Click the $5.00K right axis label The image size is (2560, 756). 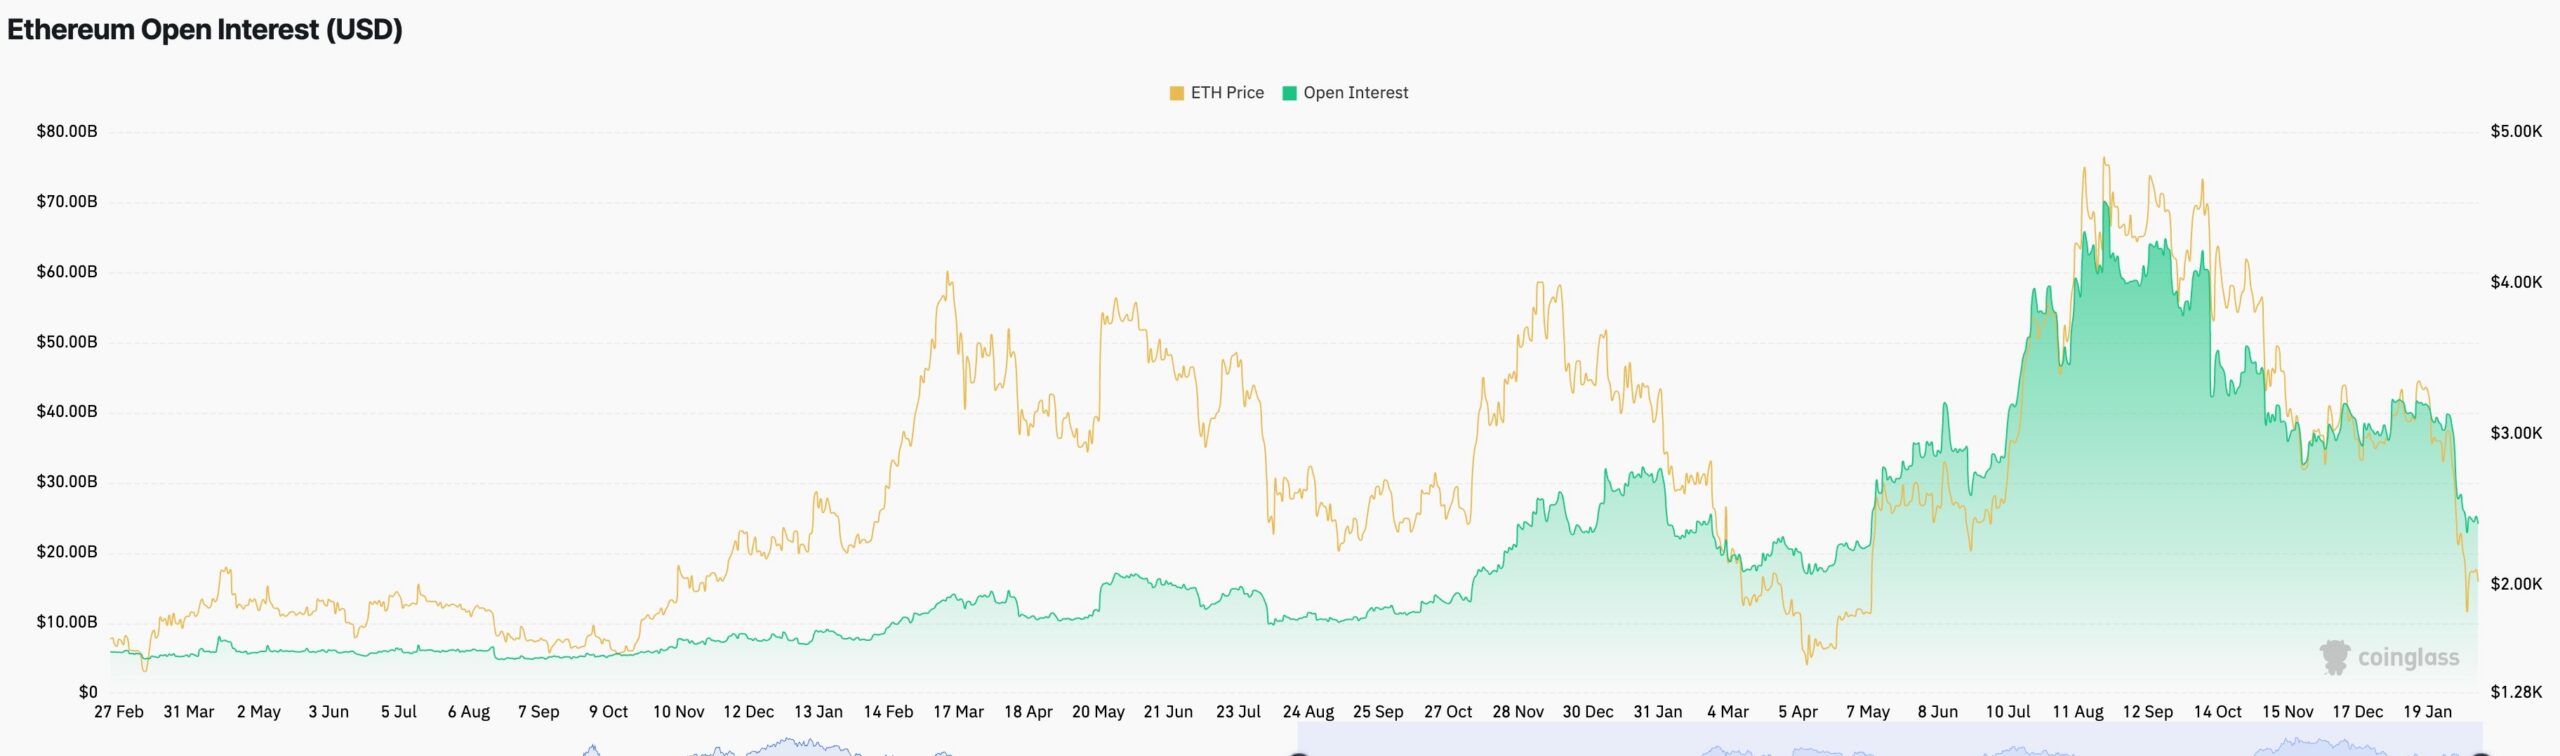pyautogui.click(x=2516, y=132)
